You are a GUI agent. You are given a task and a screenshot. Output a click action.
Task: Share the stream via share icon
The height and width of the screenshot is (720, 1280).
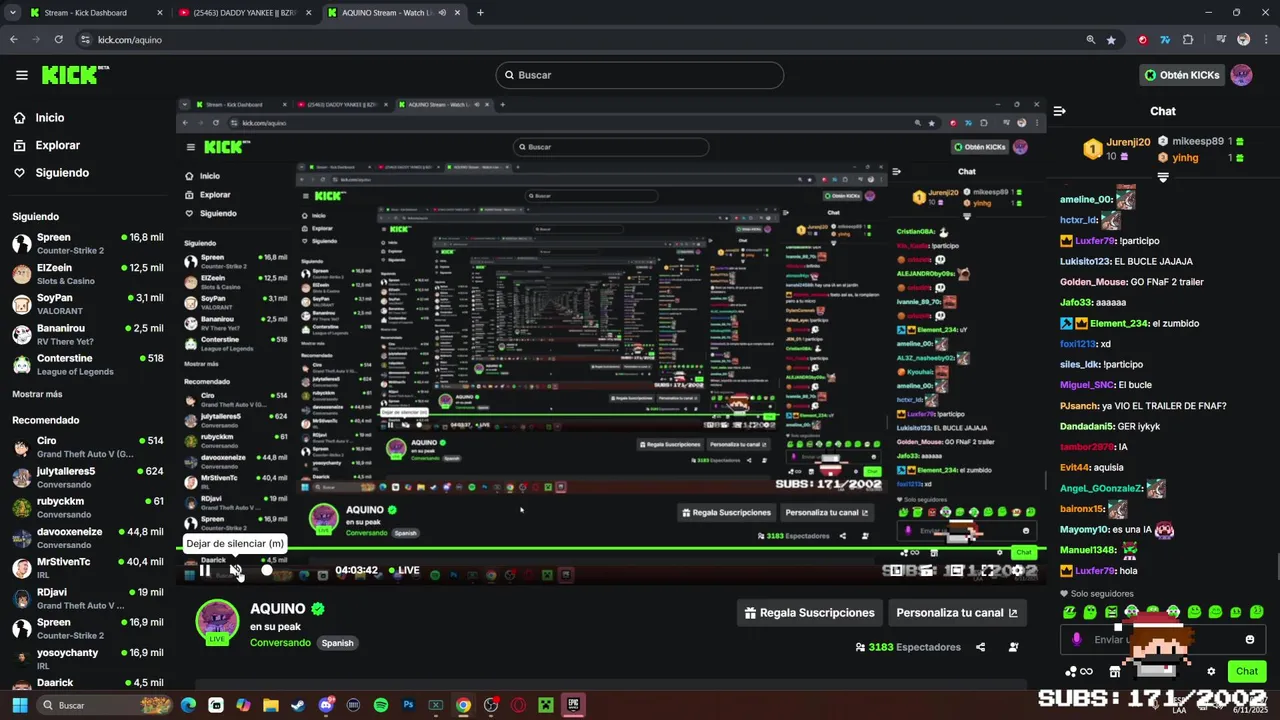pos(980,647)
